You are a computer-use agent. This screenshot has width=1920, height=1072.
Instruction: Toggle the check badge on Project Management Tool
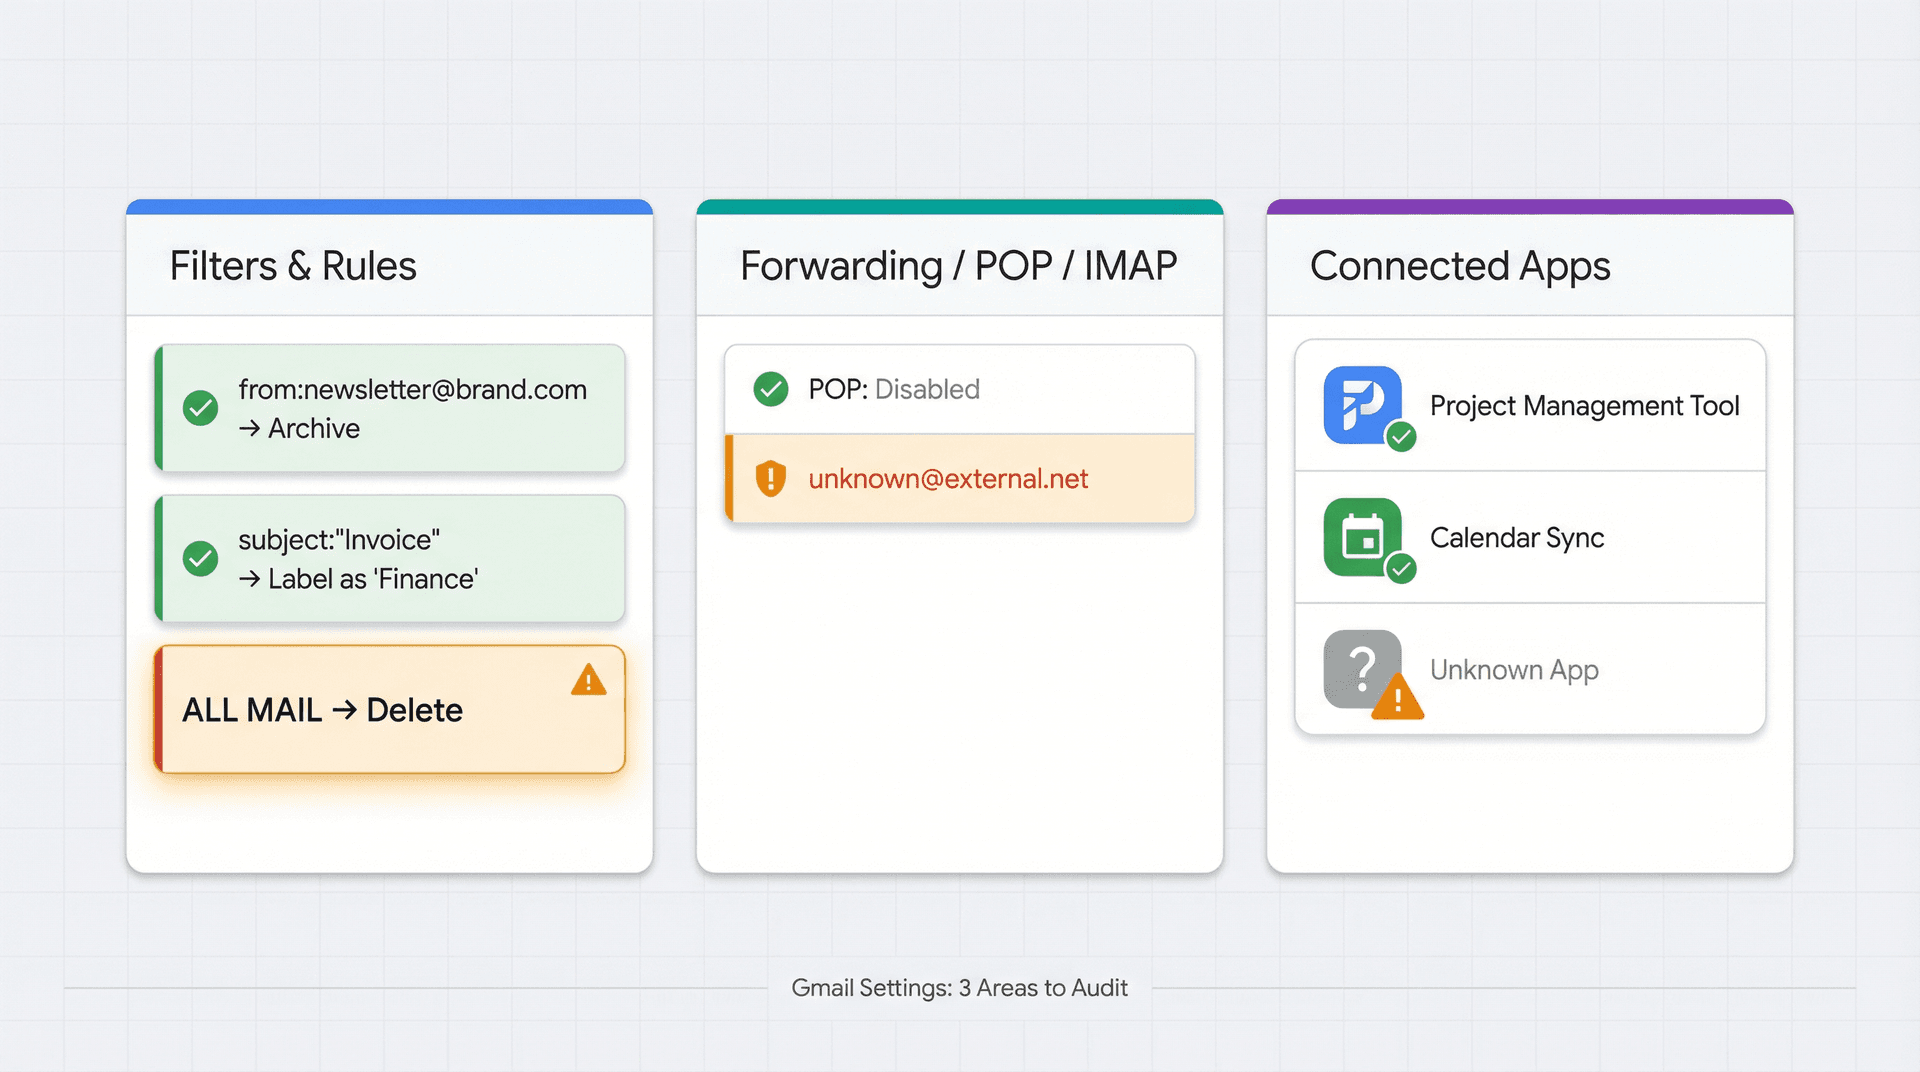[x=1403, y=437]
